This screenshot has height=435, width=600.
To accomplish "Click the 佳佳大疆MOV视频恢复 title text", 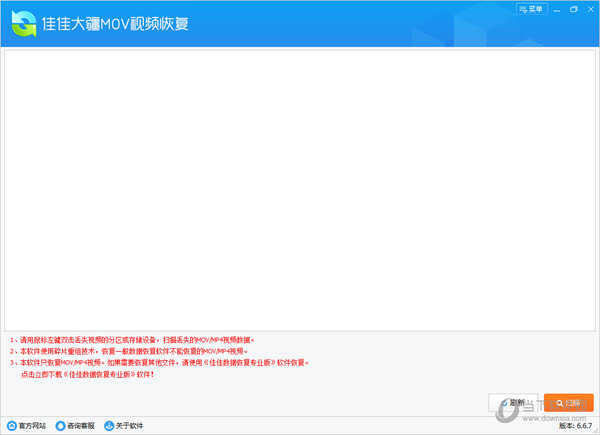I will tap(115, 24).
